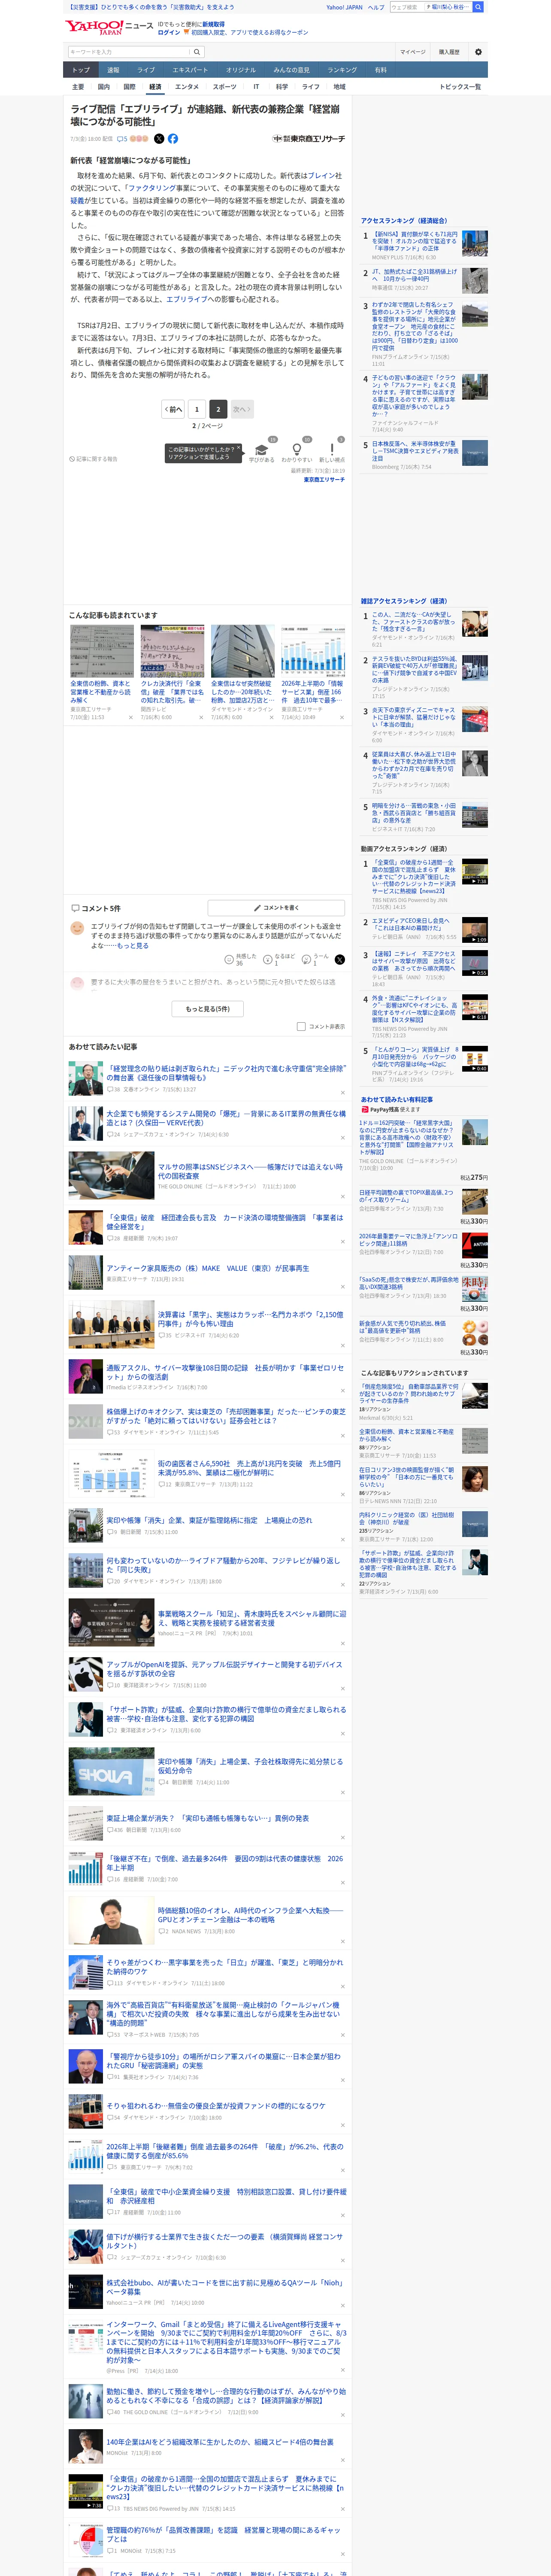Select the IT category tab
The image size is (551, 2576).
pyautogui.click(x=256, y=87)
